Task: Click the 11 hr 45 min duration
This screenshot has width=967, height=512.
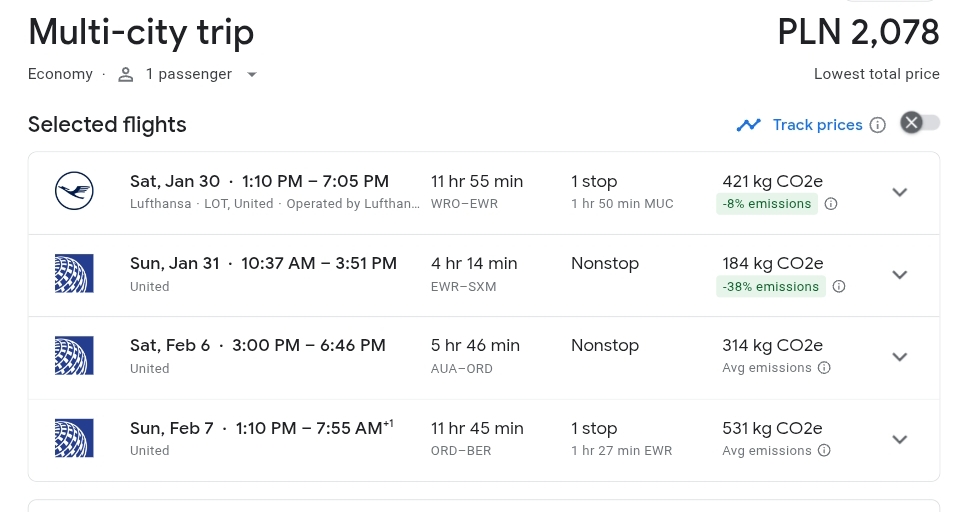Action: pos(477,428)
